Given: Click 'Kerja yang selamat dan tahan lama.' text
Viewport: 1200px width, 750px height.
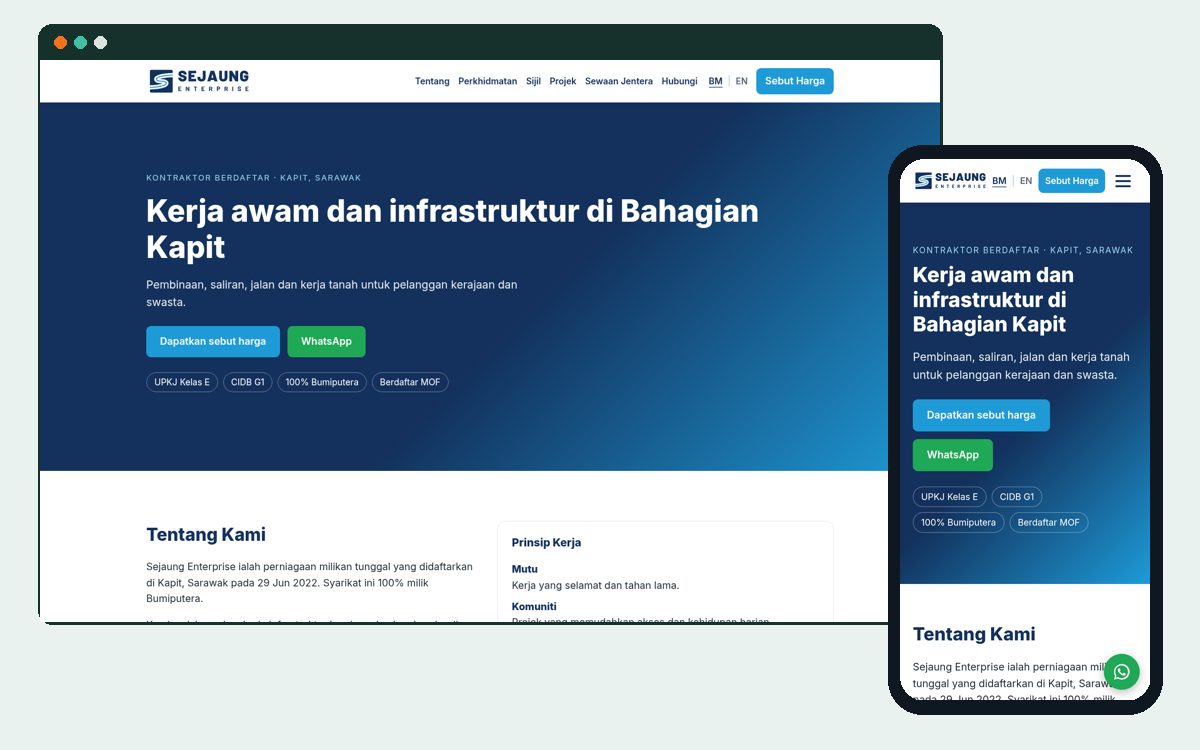Looking at the screenshot, I should pos(595,585).
